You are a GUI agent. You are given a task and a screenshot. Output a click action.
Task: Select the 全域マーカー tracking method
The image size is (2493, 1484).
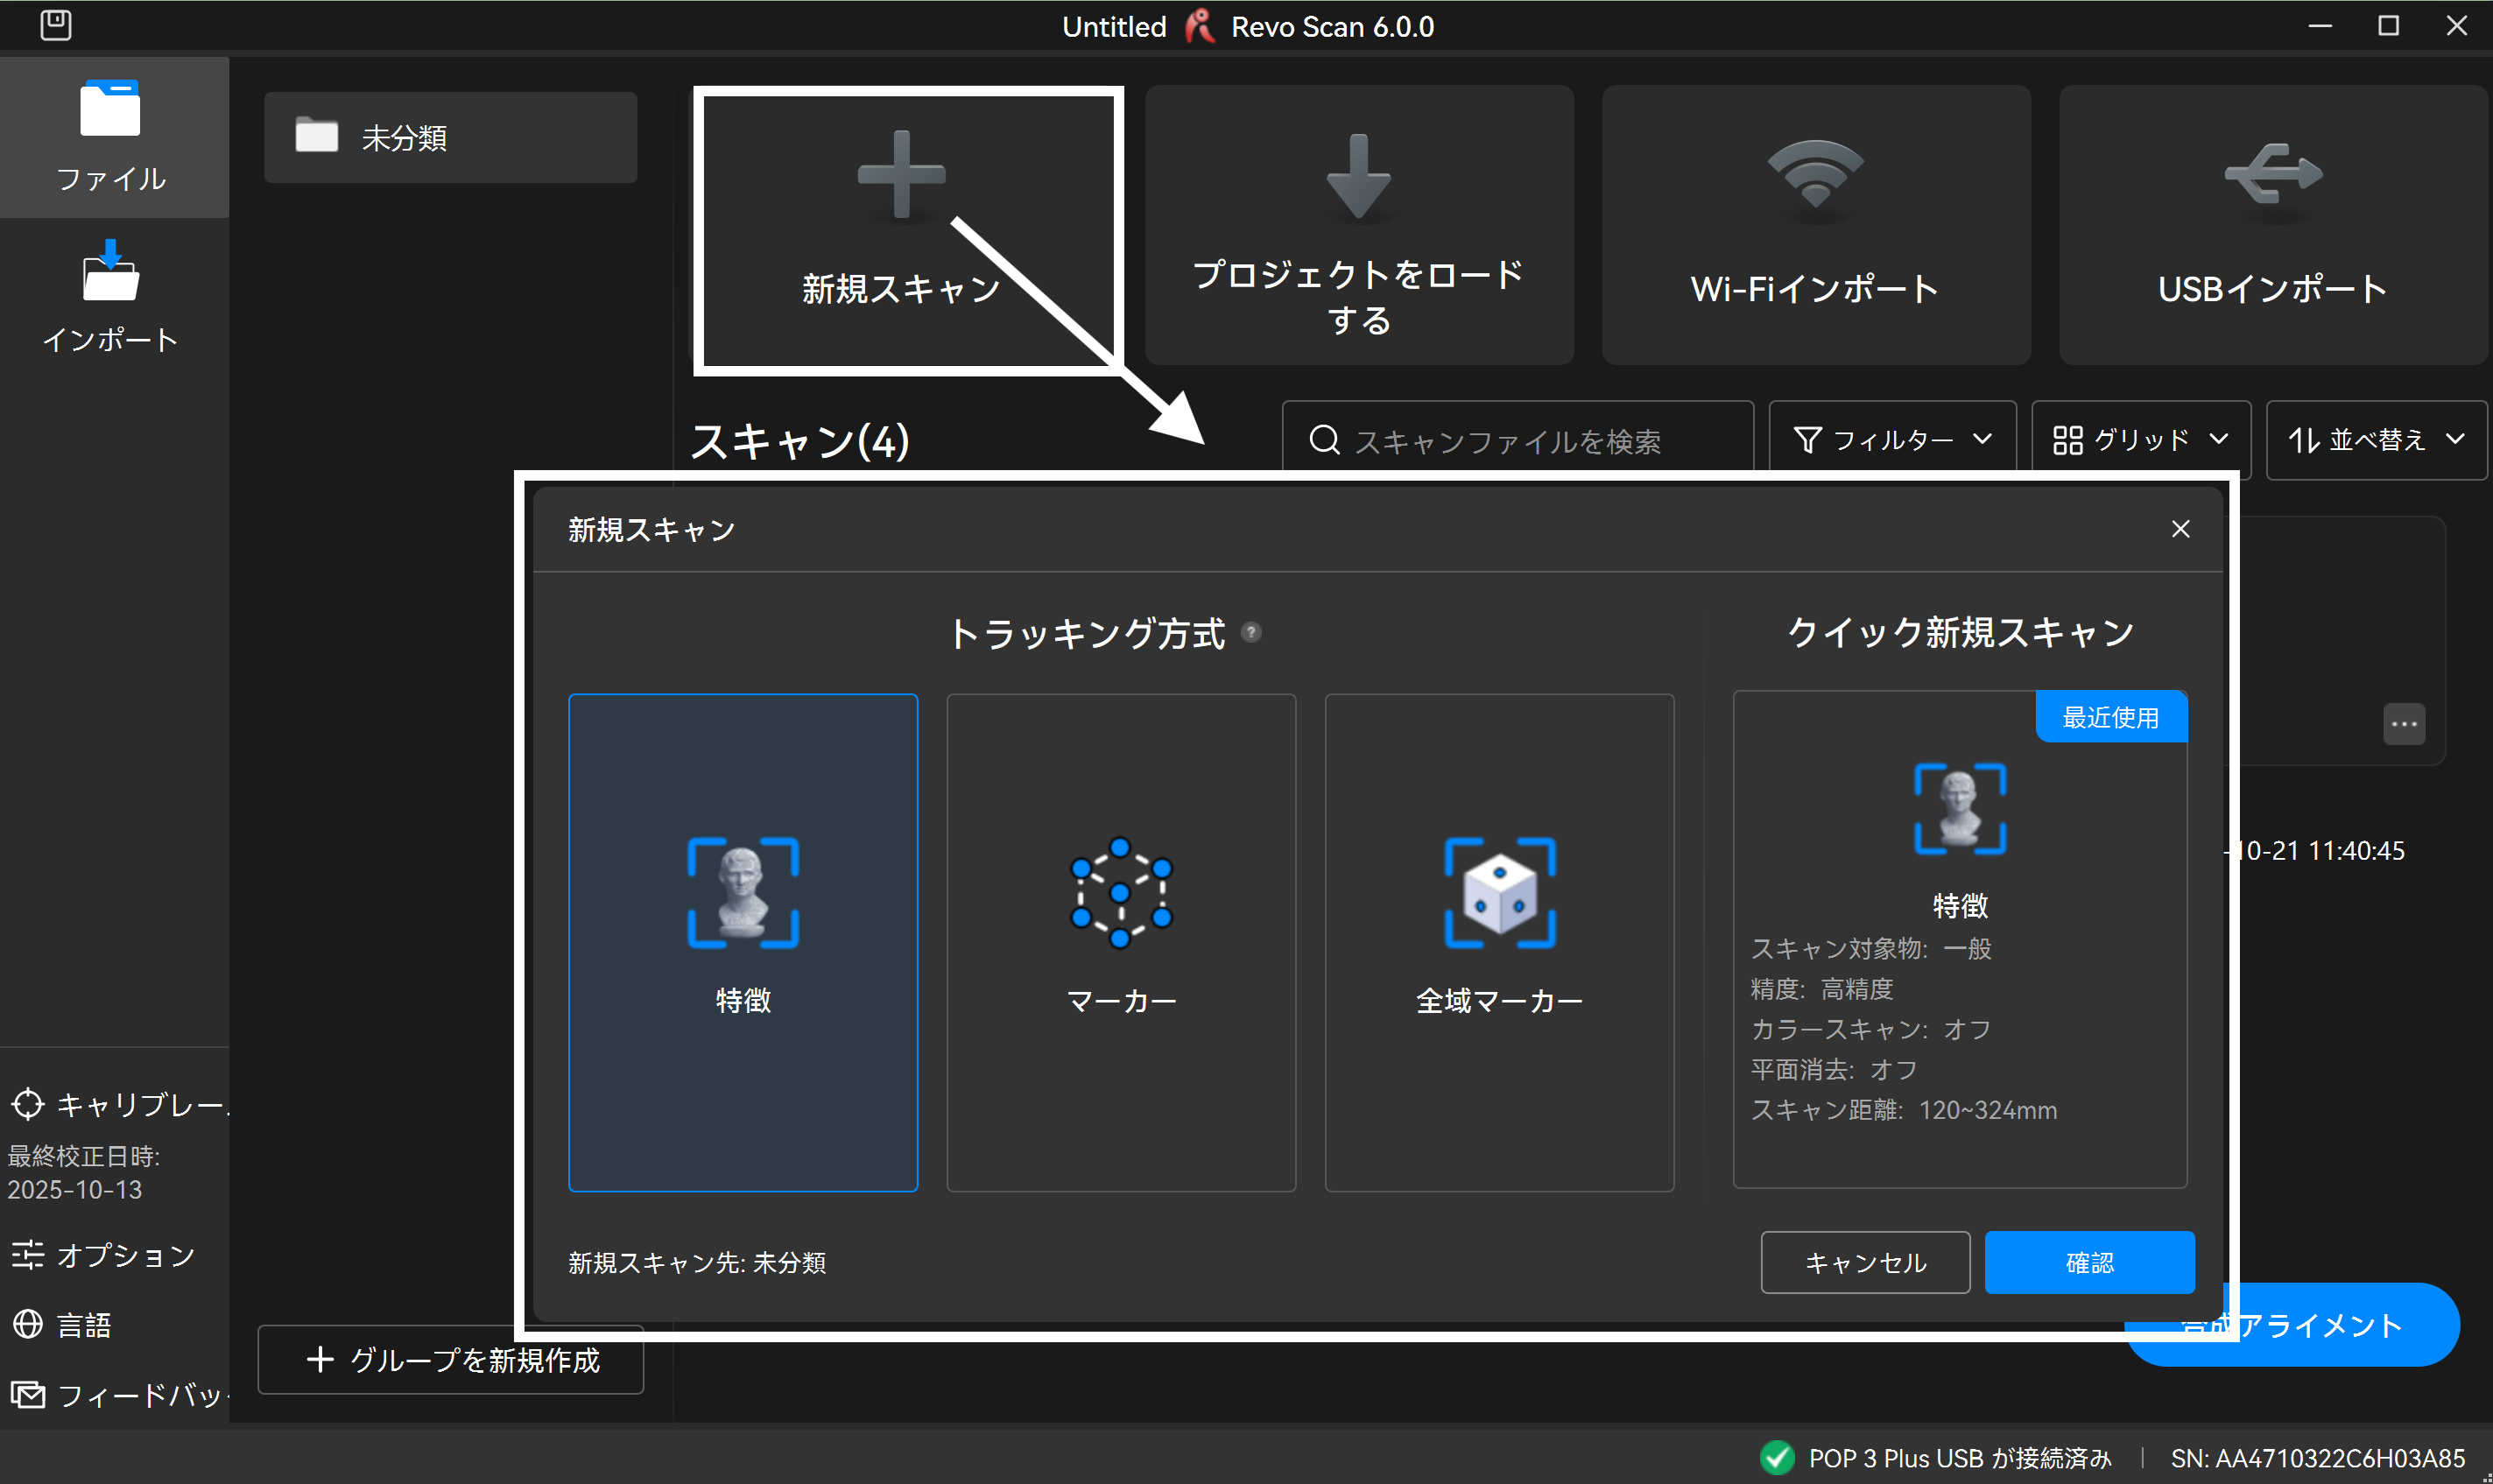[x=1499, y=942]
